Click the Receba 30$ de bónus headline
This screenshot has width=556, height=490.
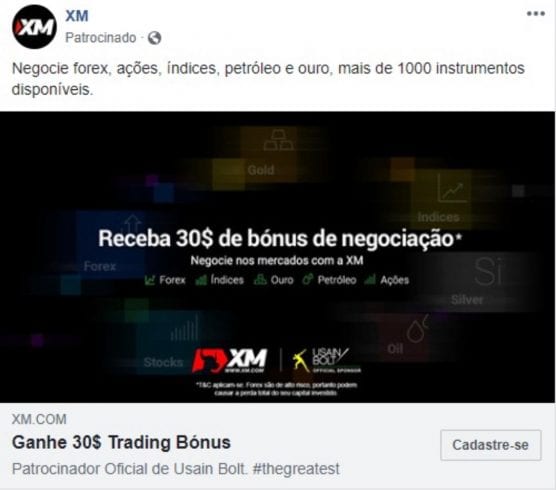coord(280,238)
